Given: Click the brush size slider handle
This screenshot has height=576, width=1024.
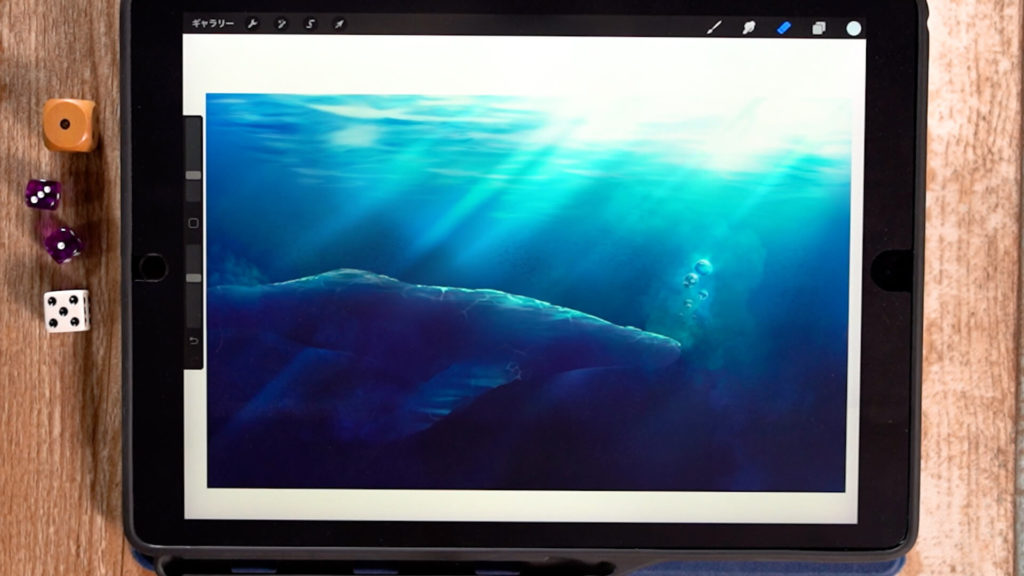Looking at the screenshot, I should 193,174.
